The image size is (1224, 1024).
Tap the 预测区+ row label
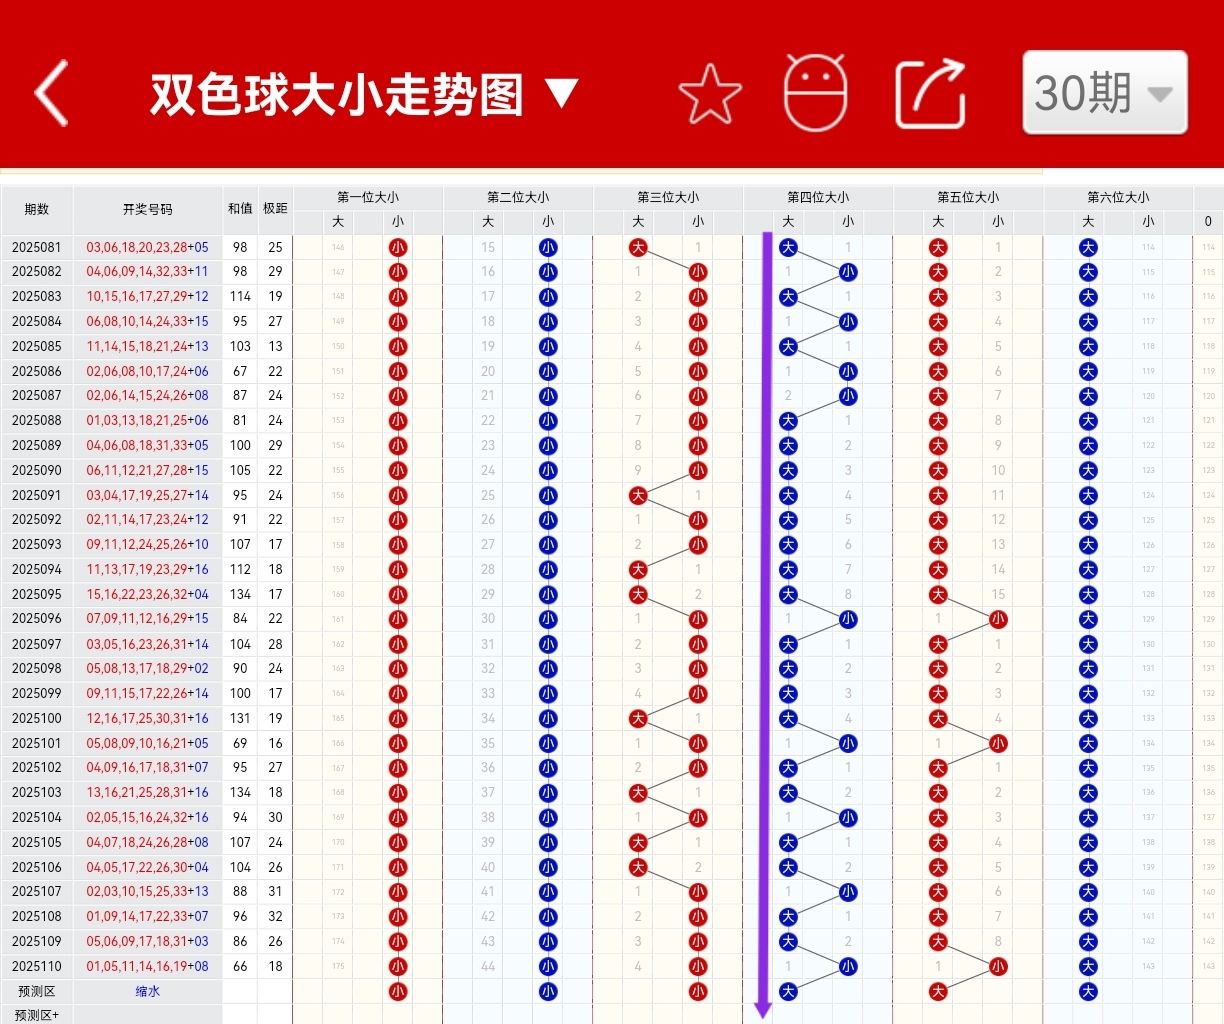(37, 1015)
